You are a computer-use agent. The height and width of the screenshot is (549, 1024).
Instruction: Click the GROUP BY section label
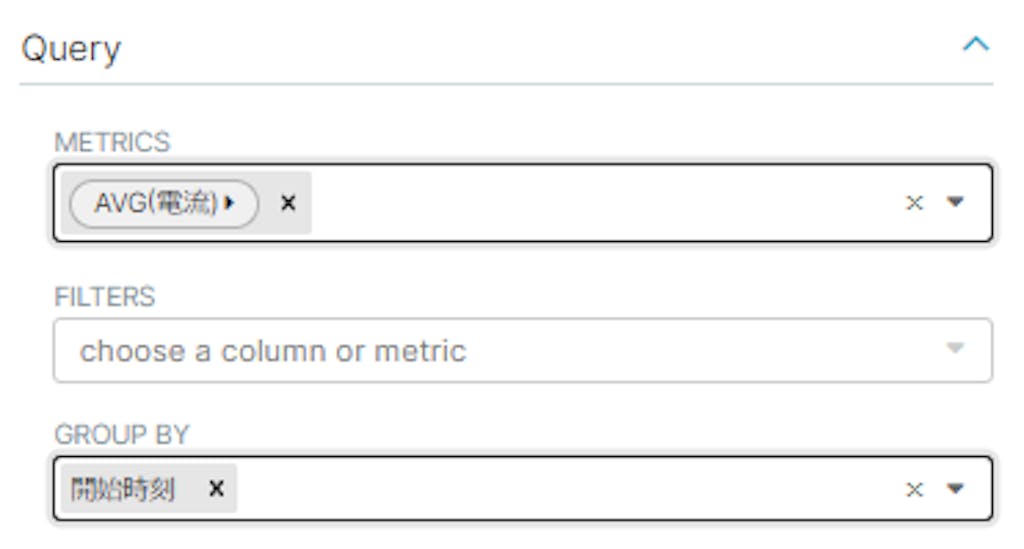[121, 435]
